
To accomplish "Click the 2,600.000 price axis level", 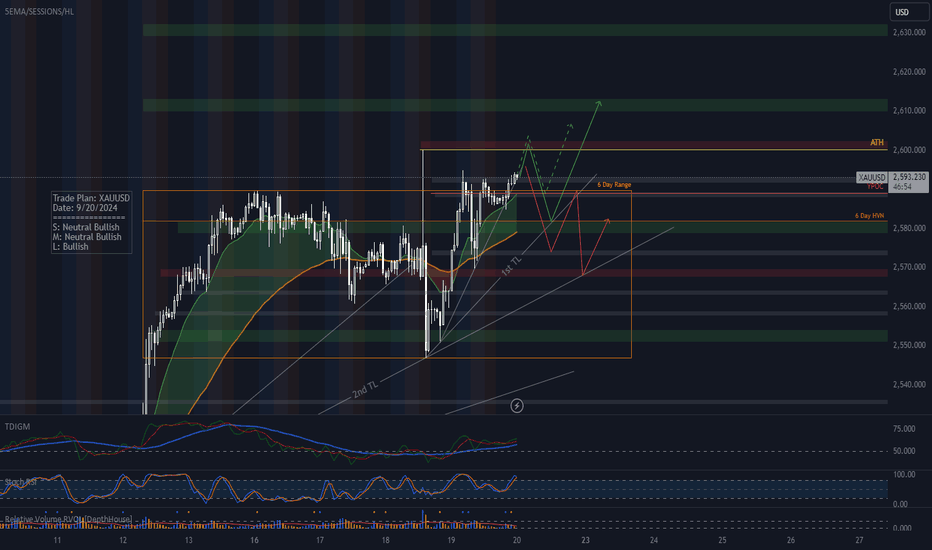I will [909, 150].
